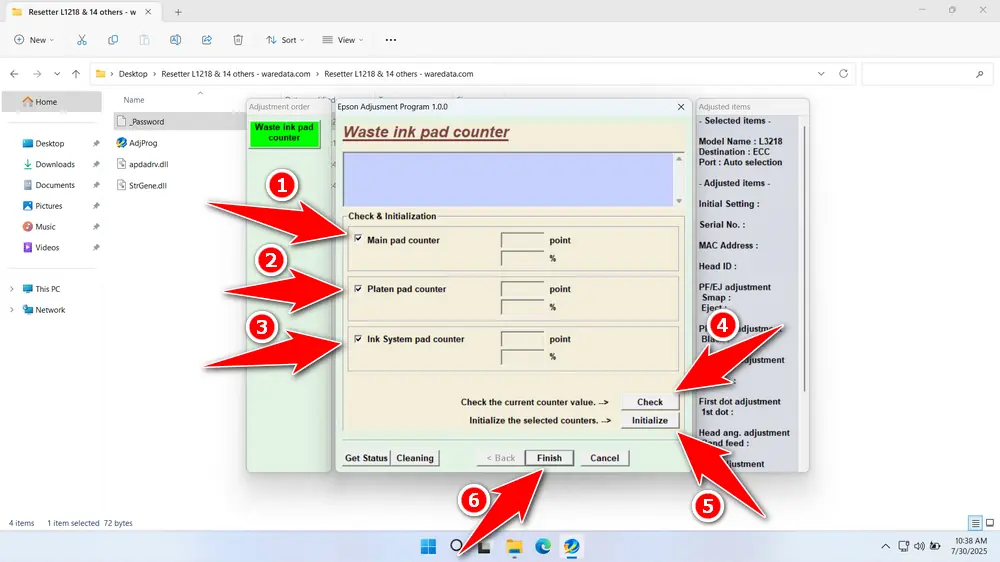Switch to details view in the status bar
1000x562 pixels.
point(975,523)
